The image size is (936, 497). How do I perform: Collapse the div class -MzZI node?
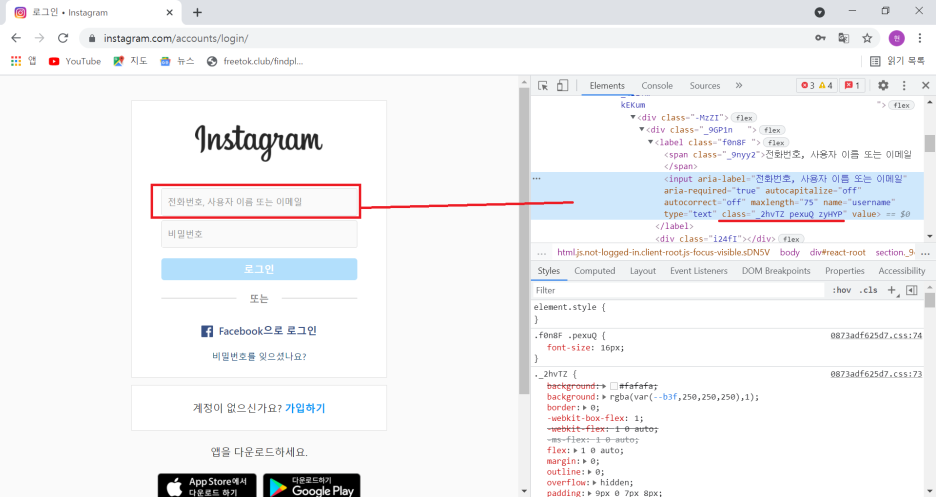click(x=633, y=118)
